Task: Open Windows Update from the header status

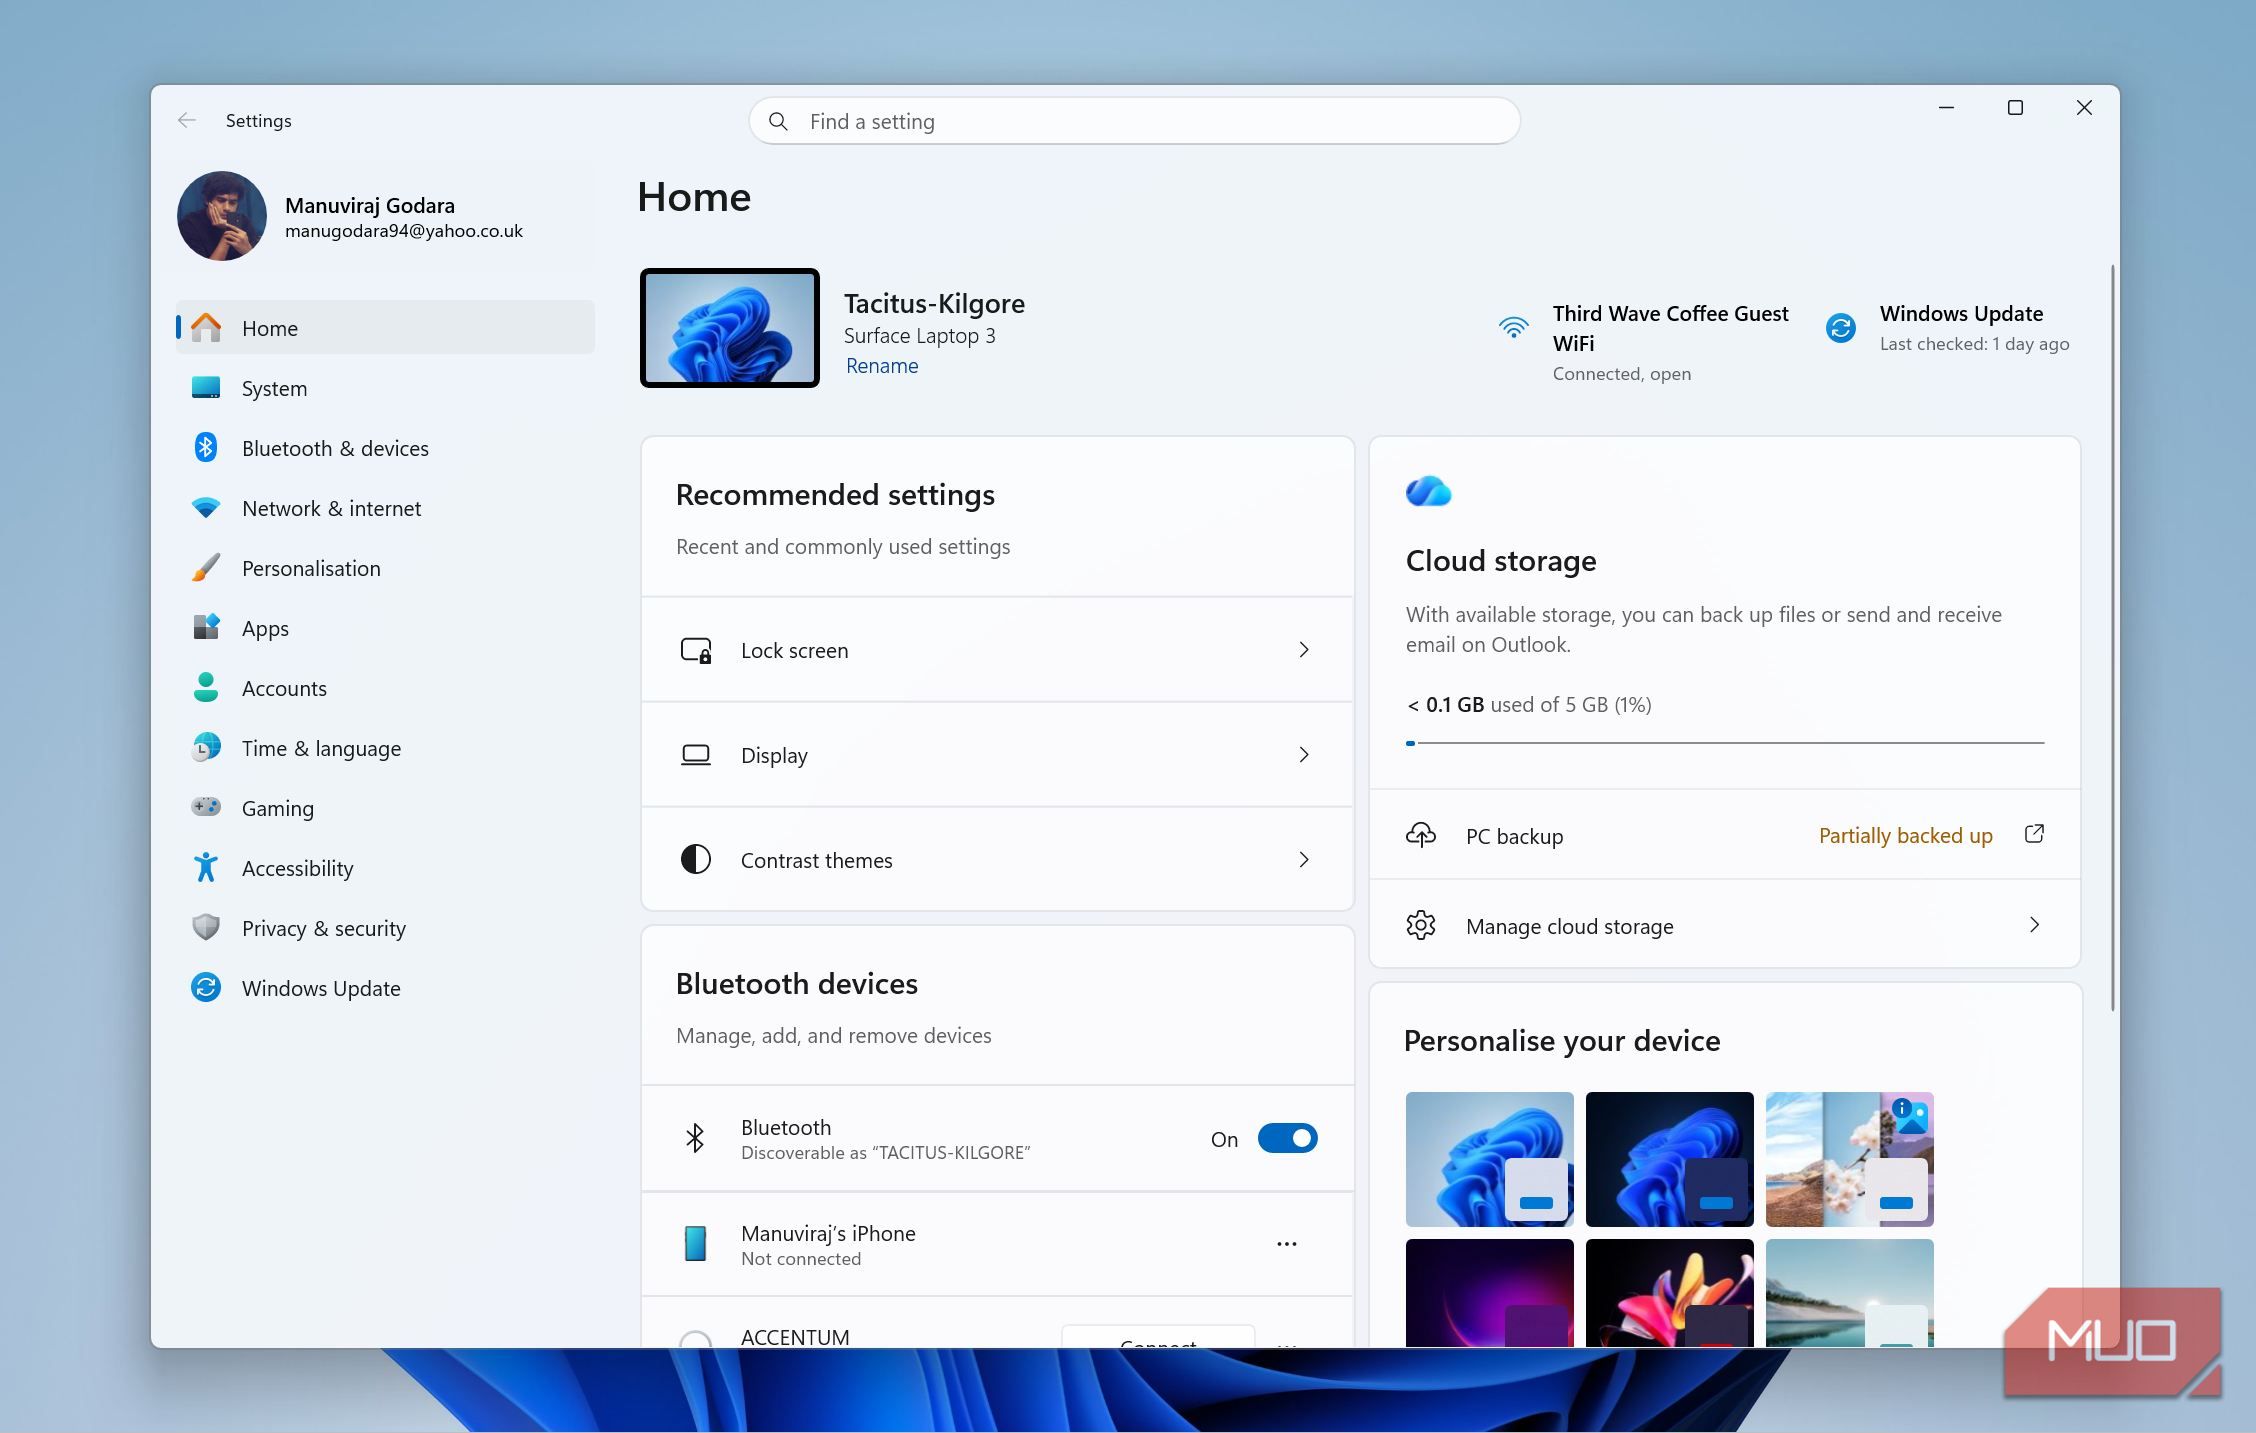Action: coord(1947,328)
